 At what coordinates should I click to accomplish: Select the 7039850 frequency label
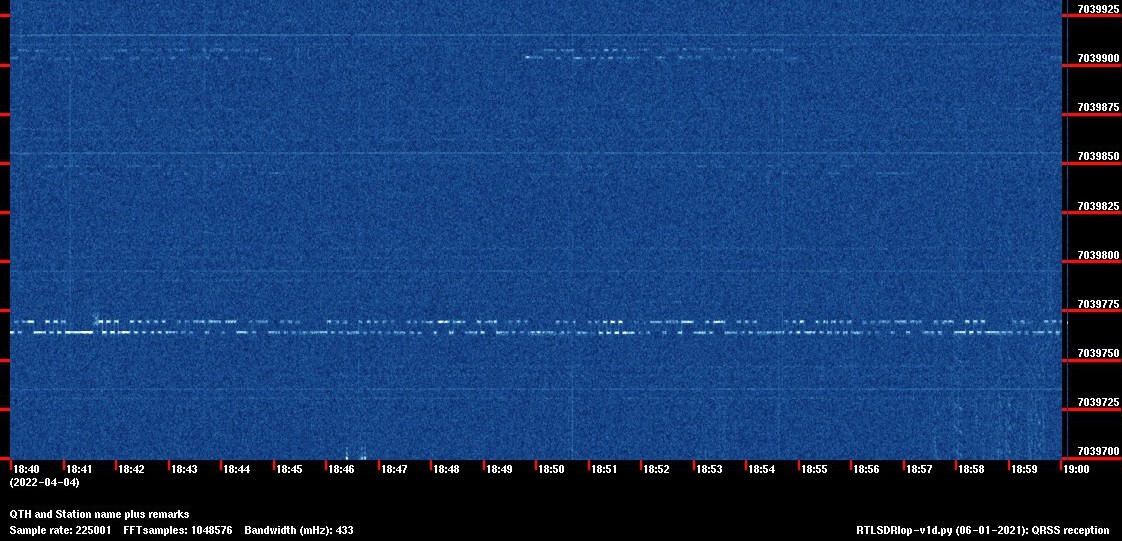tap(1098, 157)
